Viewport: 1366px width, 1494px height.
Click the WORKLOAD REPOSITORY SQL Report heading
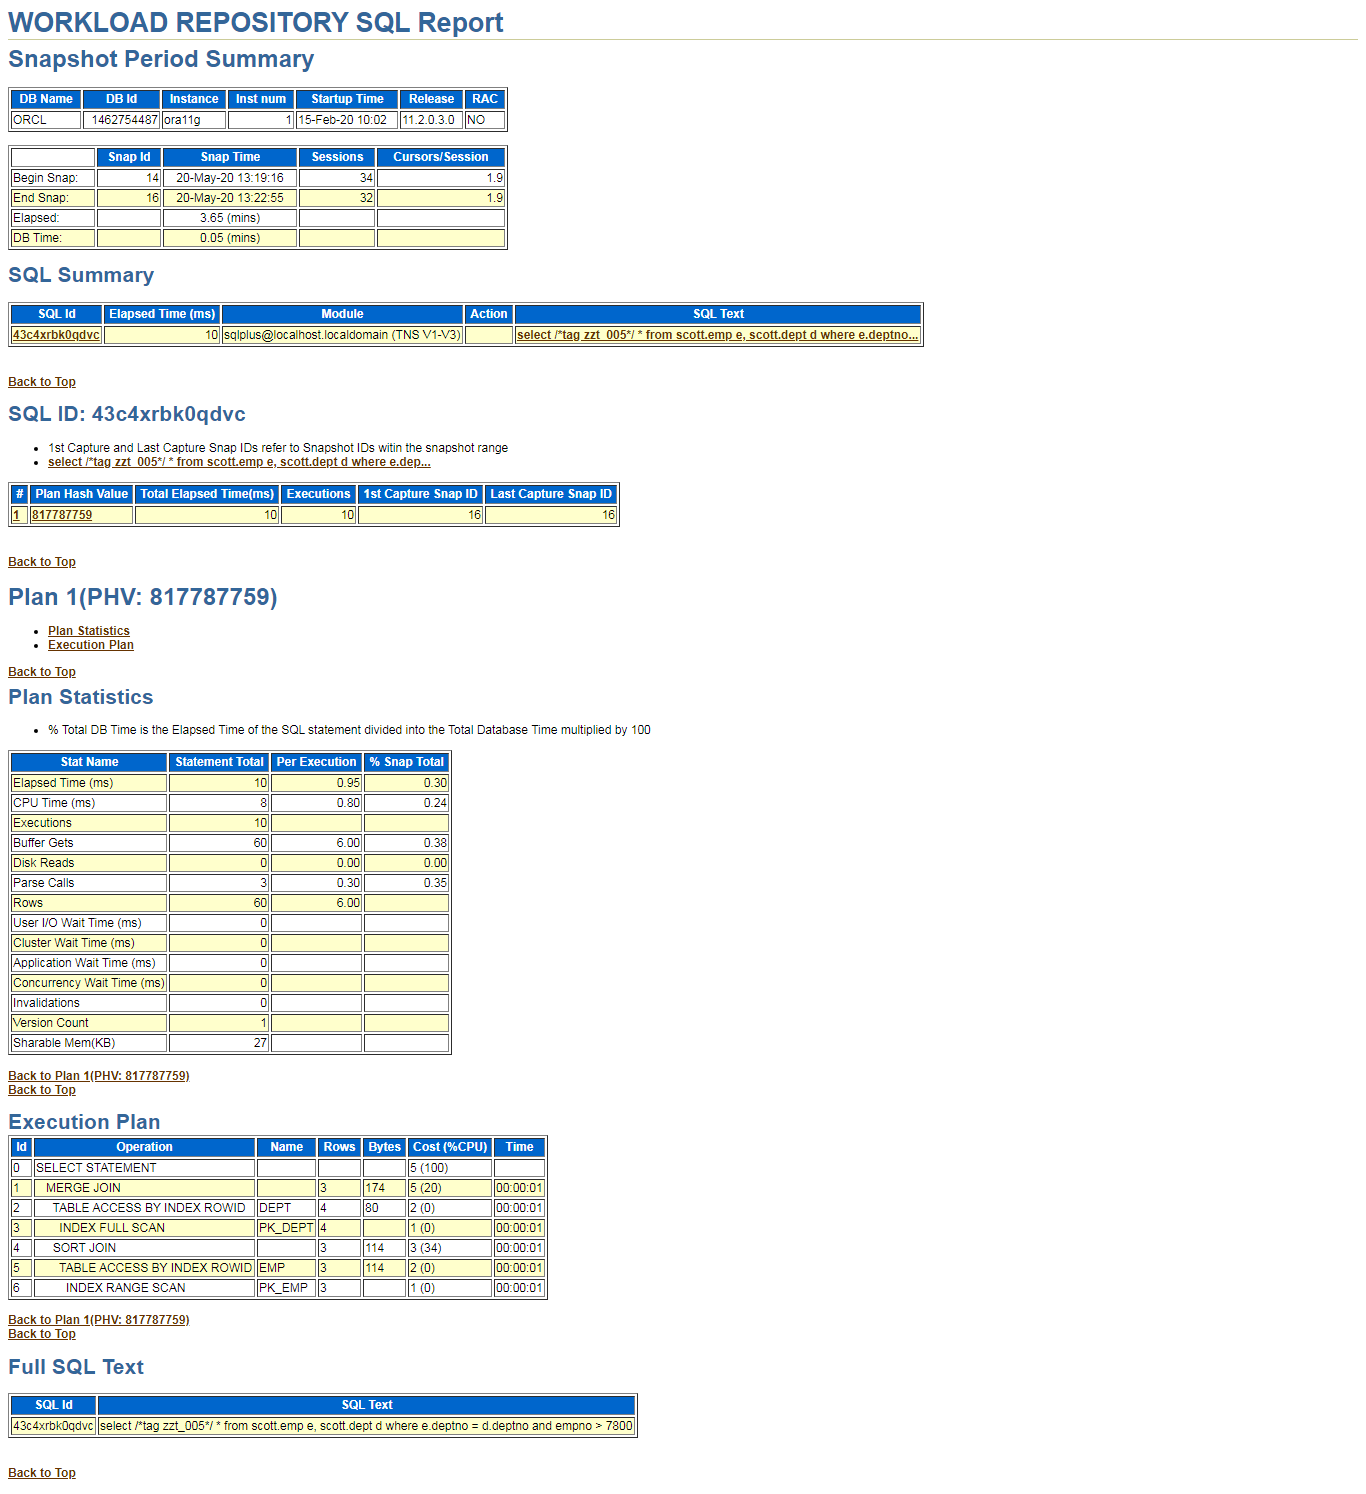[x=255, y=22]
